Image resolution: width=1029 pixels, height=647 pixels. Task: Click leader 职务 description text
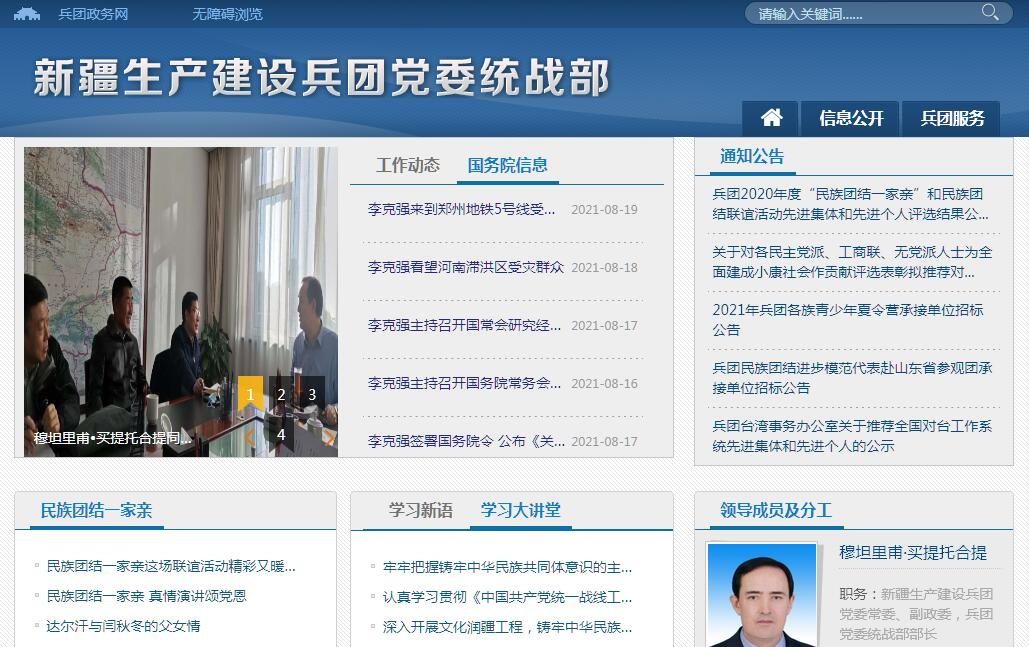click(x=916, y=614)
